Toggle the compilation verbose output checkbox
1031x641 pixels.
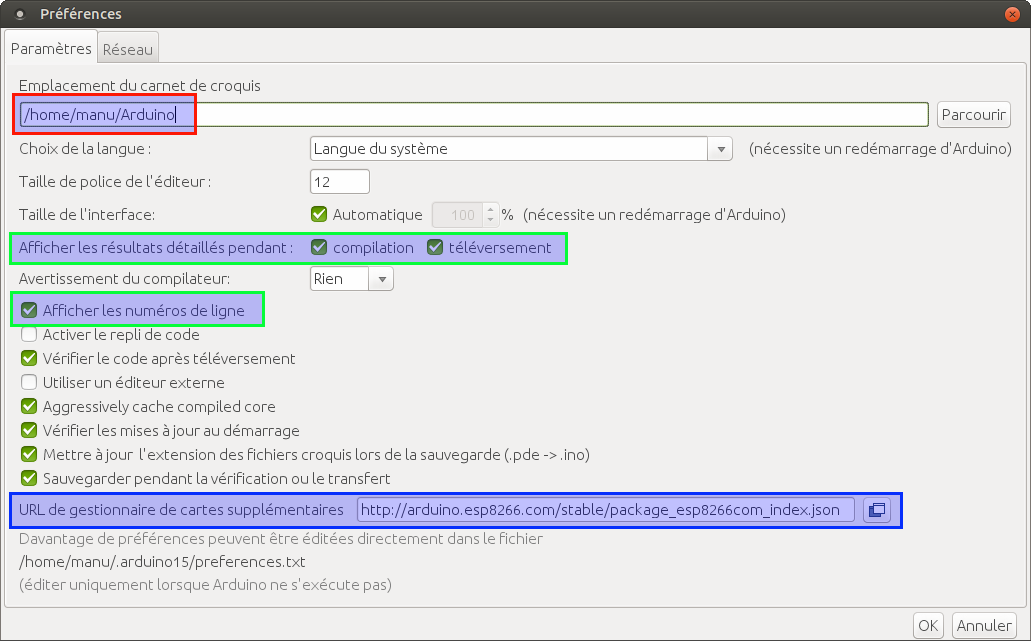point(320,247)
